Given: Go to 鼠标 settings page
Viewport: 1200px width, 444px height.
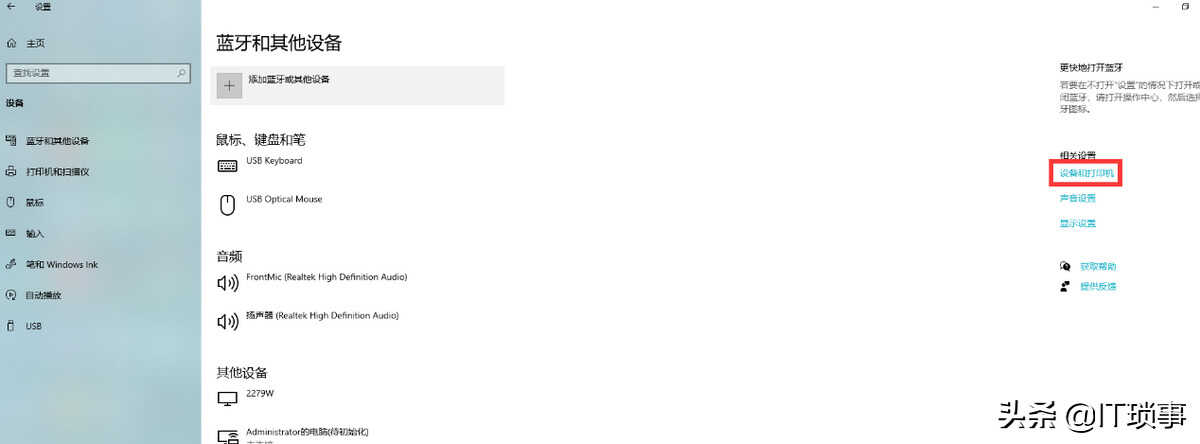Looking at the screenshot, I should coord(35,203).
